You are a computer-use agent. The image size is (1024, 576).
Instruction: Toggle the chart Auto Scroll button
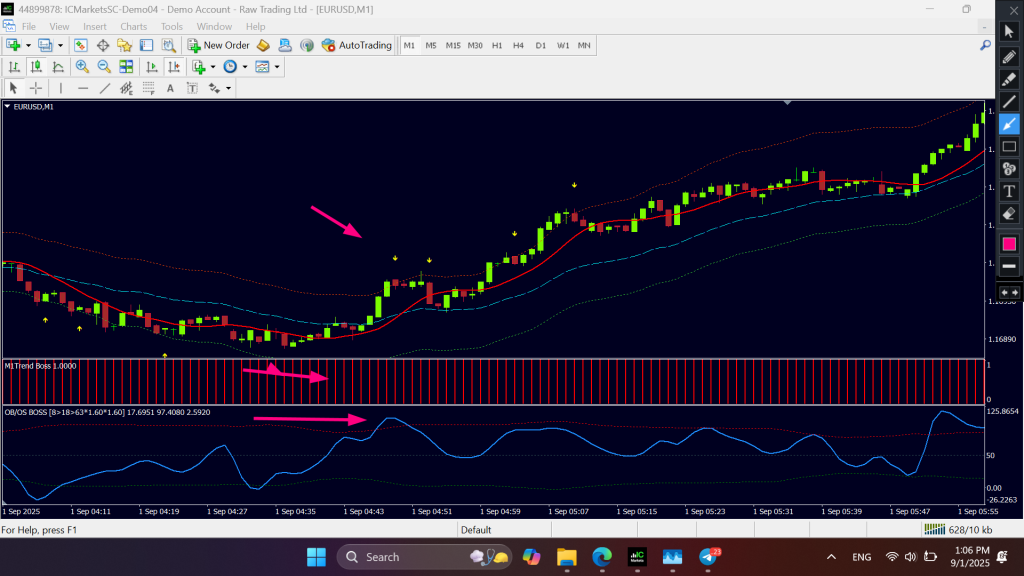(152, 67)
